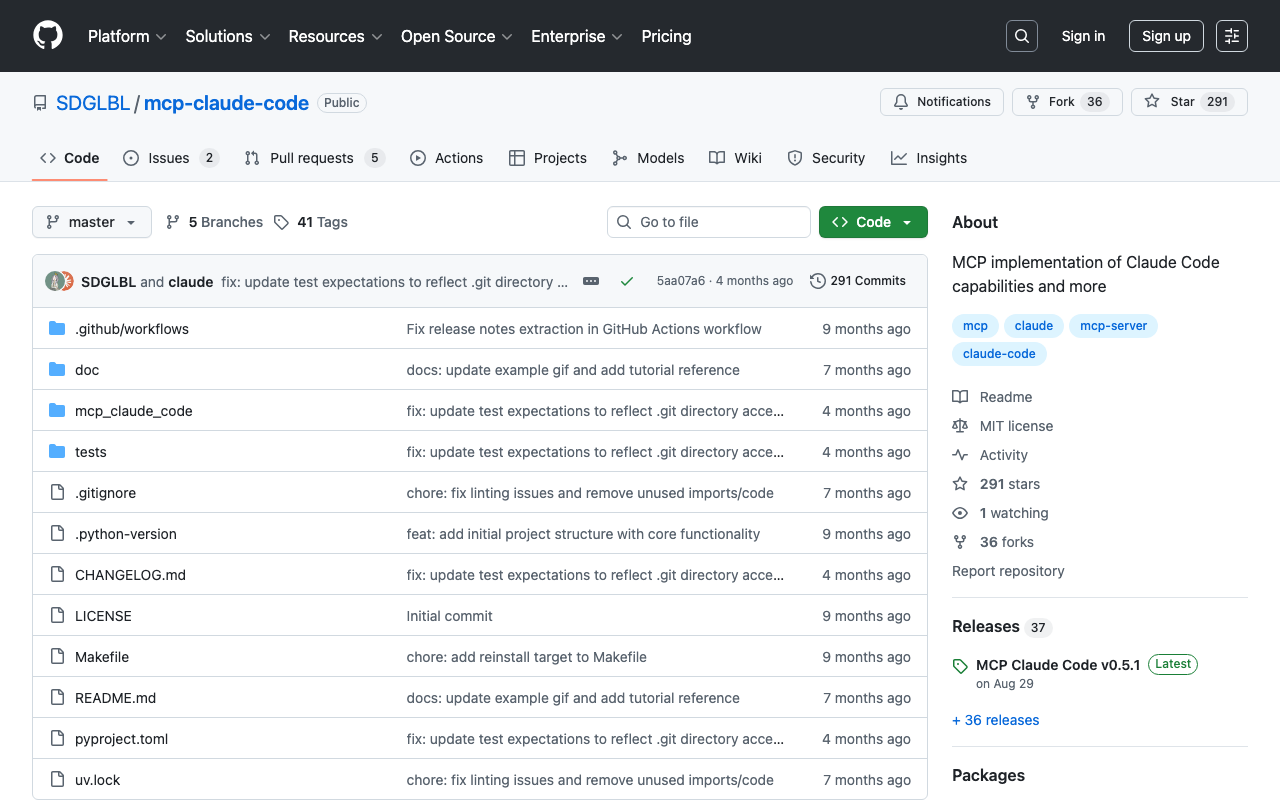Screen dimensions: 1280x800
Task: Switch to the Pull requests tab
Action: [313, 158]
